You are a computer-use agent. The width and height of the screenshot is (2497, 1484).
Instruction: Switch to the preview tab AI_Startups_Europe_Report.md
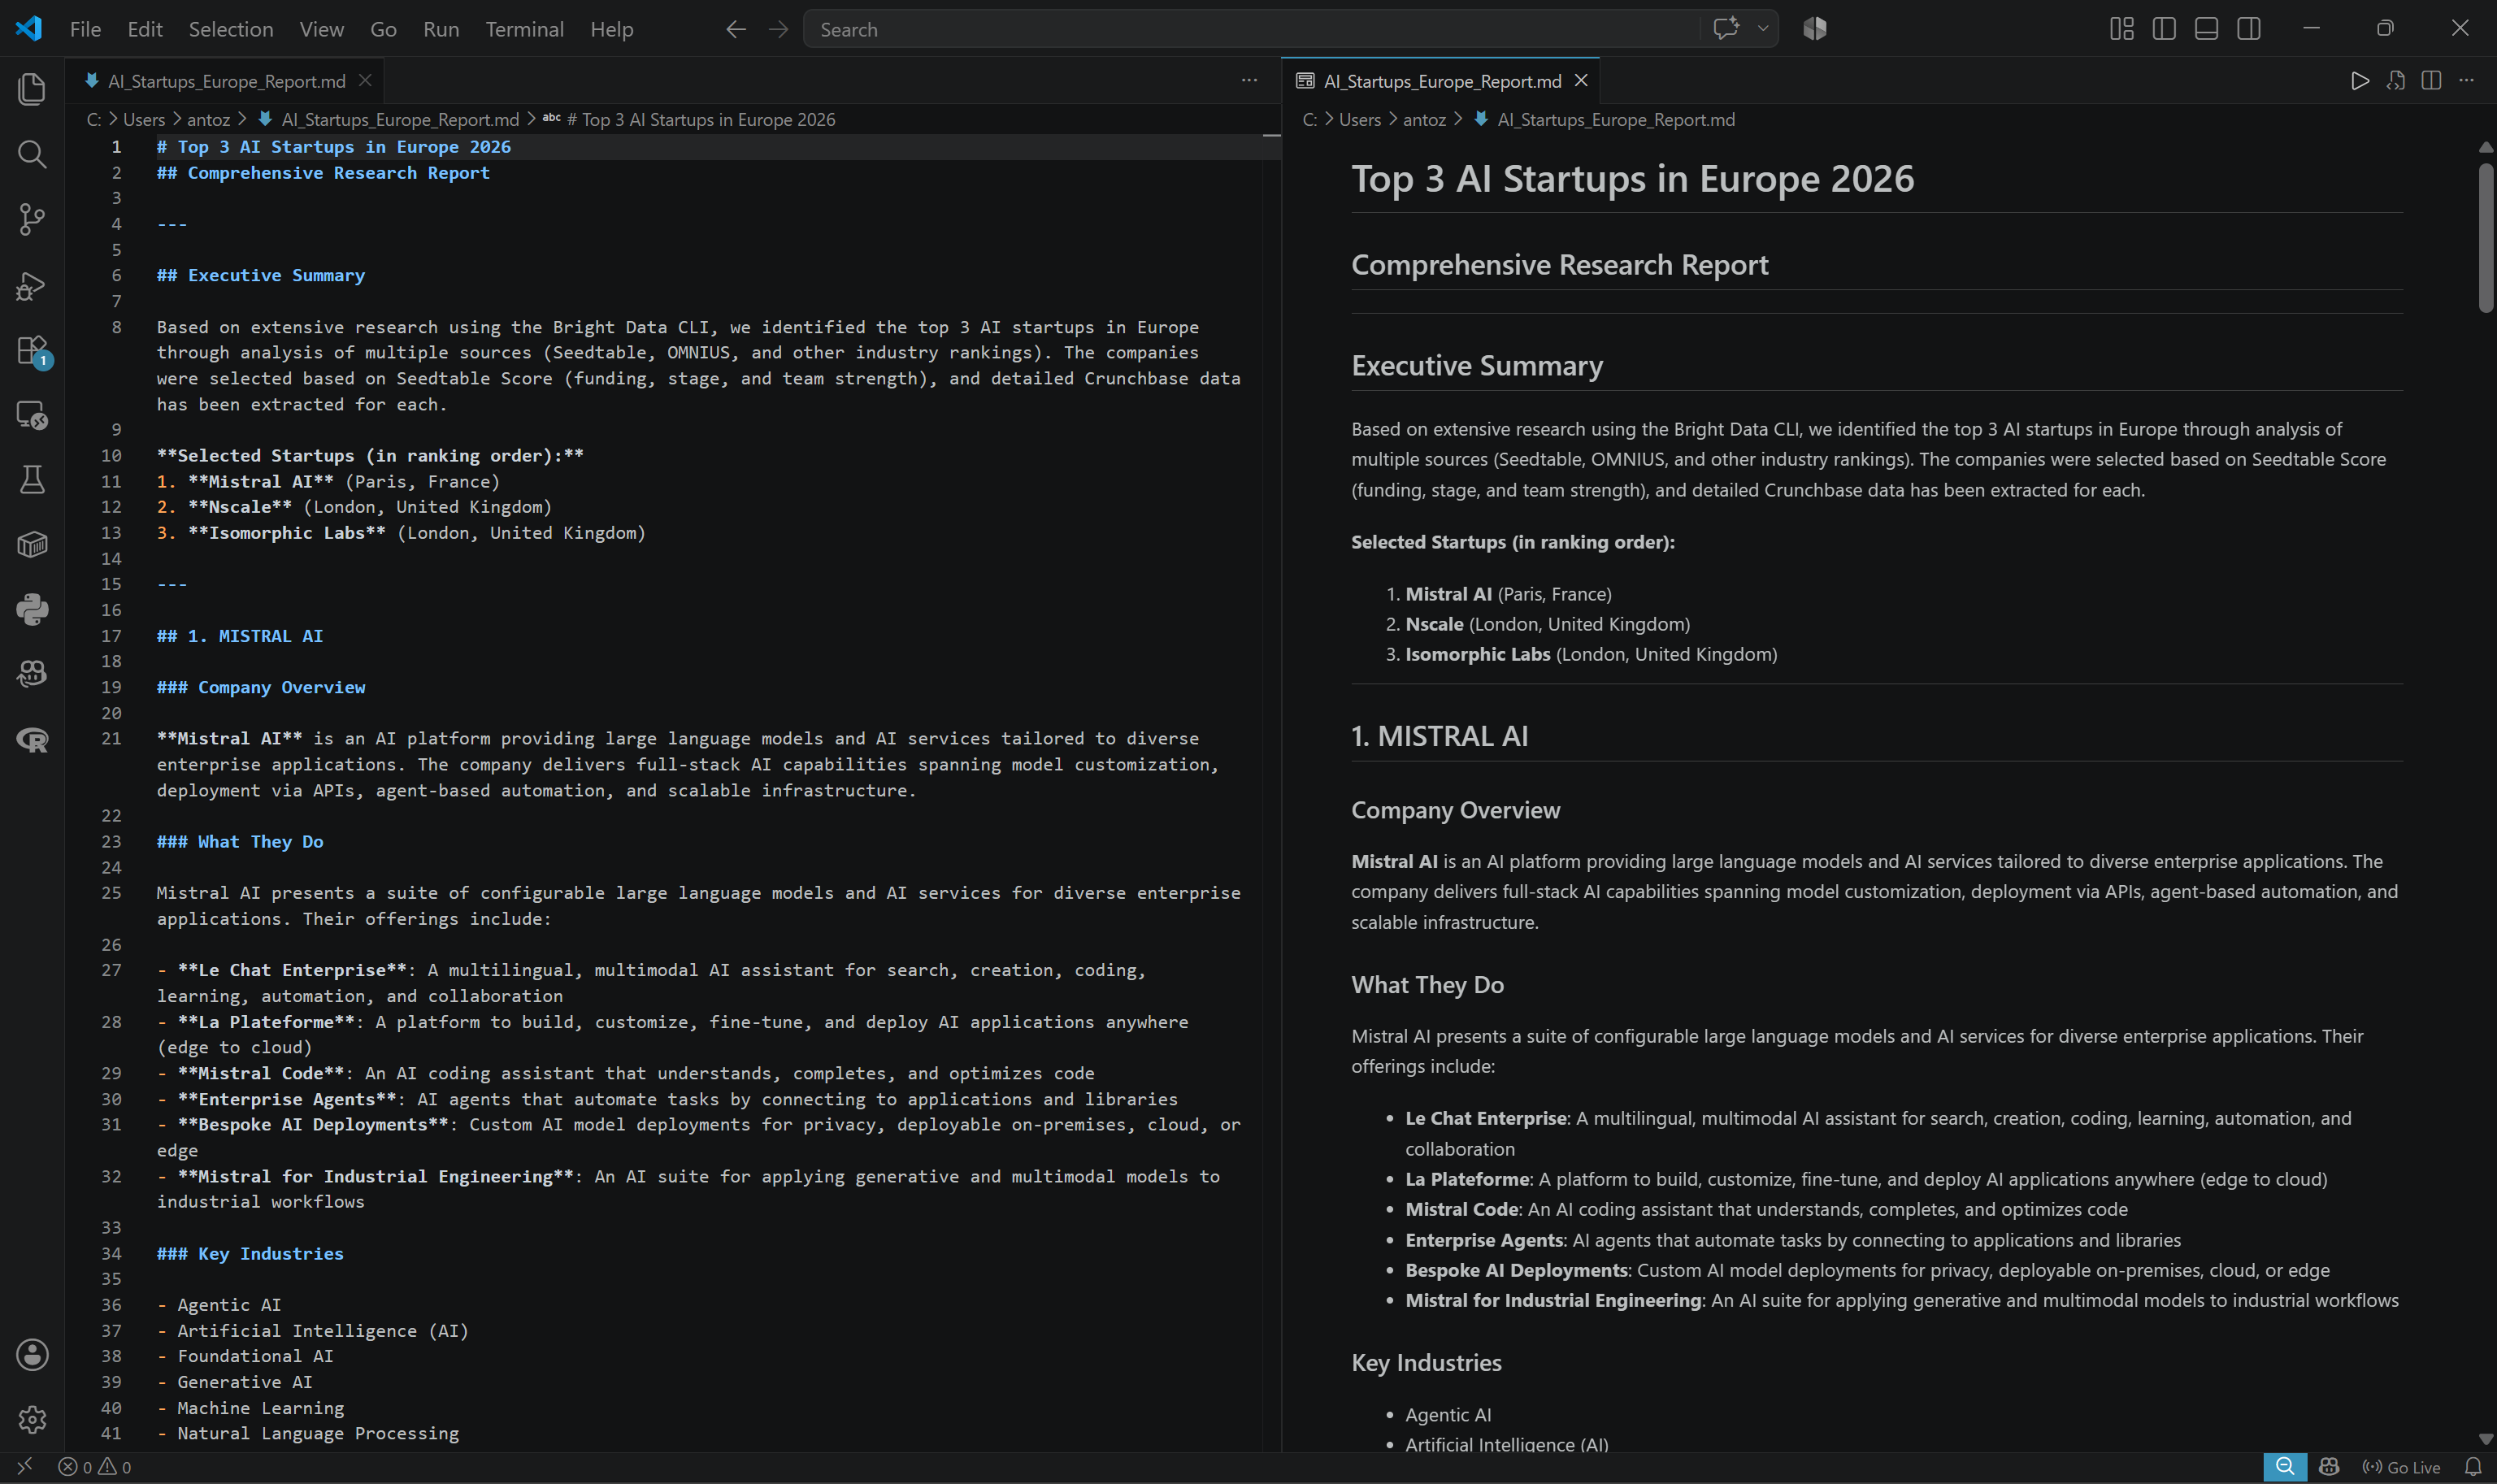[1441, 81]
